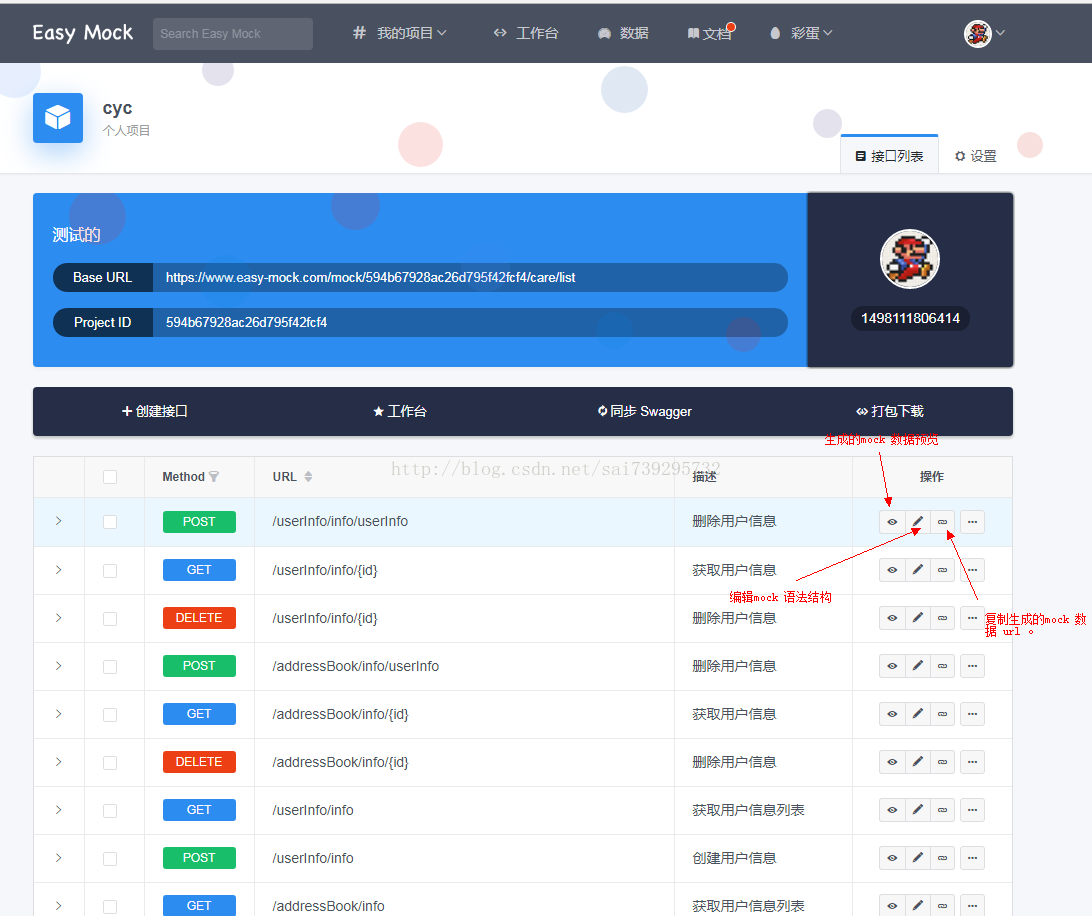This screenshot has width=1092, height=916.
Task: Check the box for GET /userInfo/info/{id}
Action: tap(110, 570)
